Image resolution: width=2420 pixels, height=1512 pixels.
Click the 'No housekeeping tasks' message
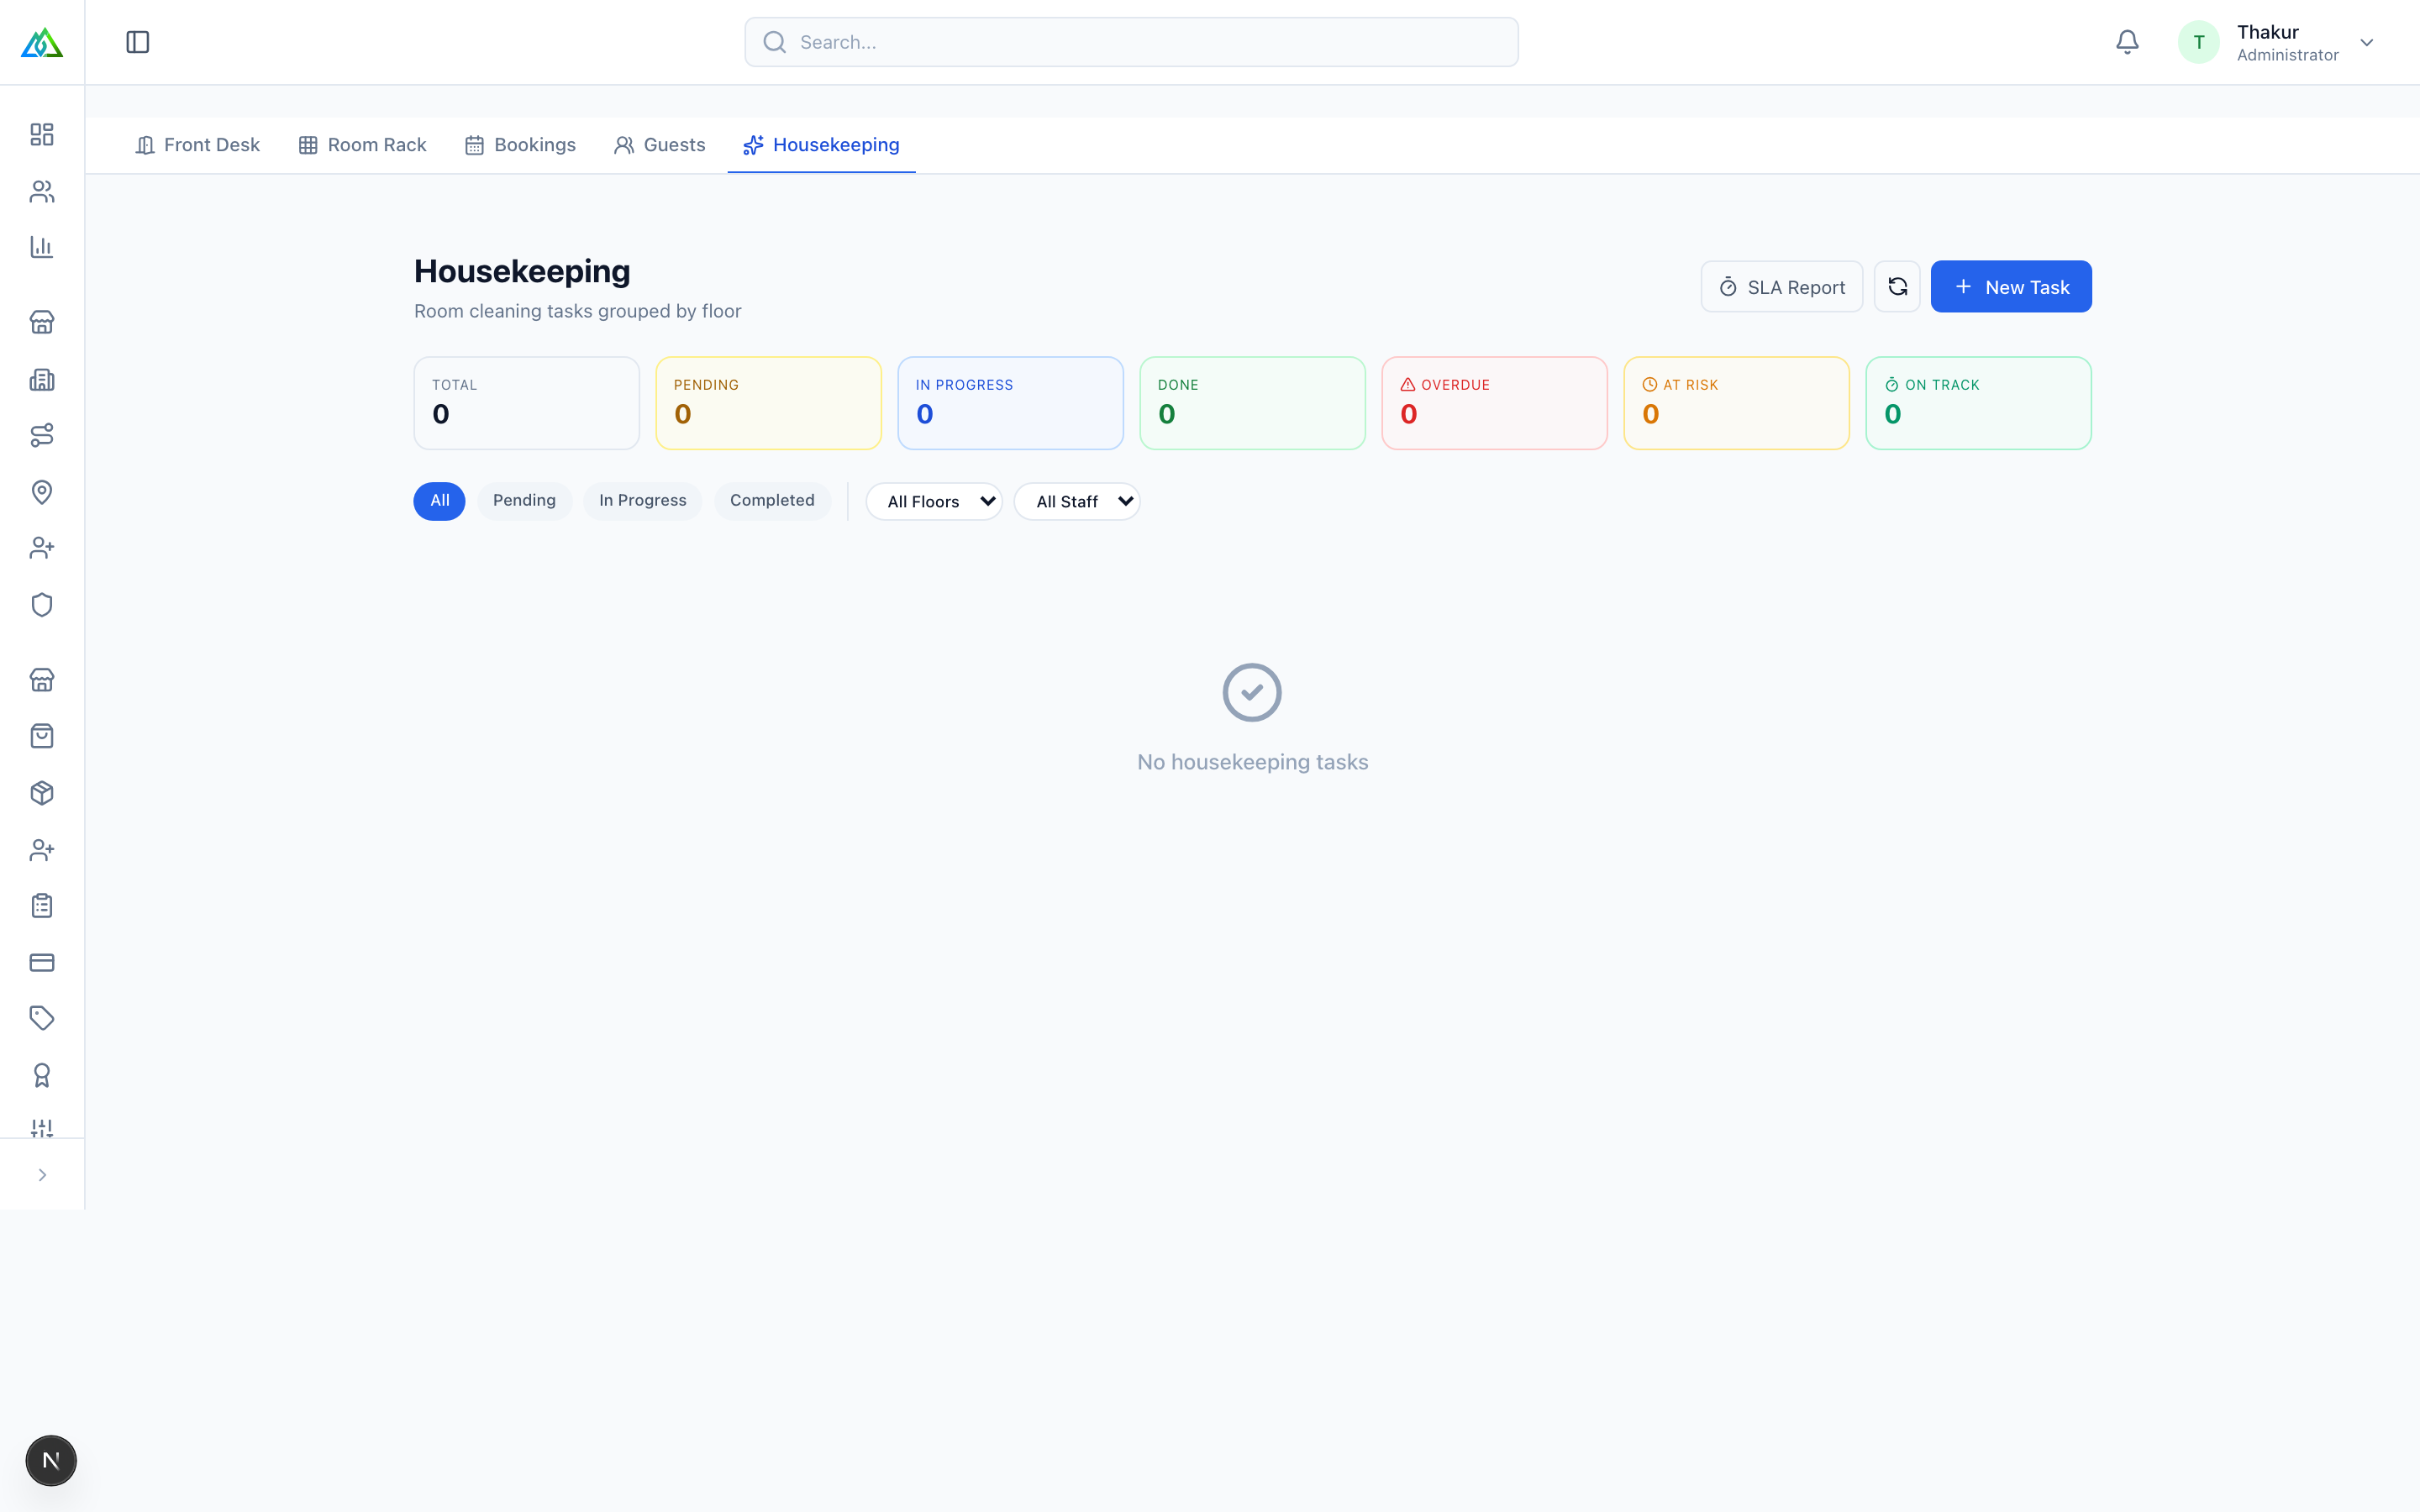[1252, 762]
